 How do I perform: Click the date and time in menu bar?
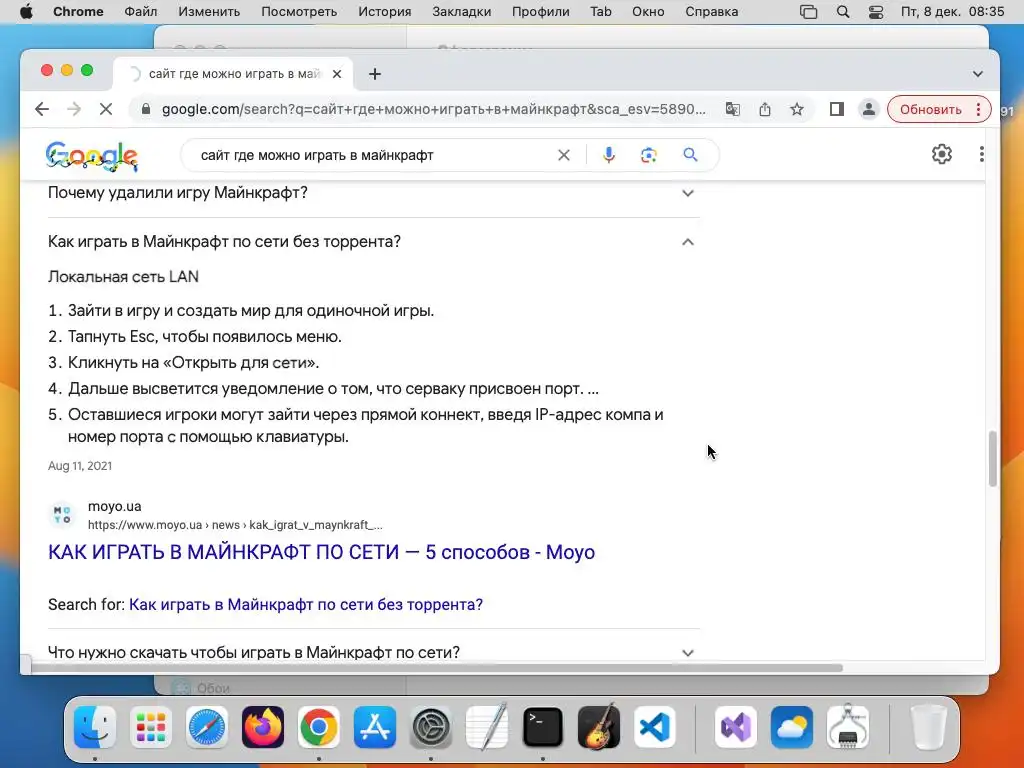(x=952, y=12)
